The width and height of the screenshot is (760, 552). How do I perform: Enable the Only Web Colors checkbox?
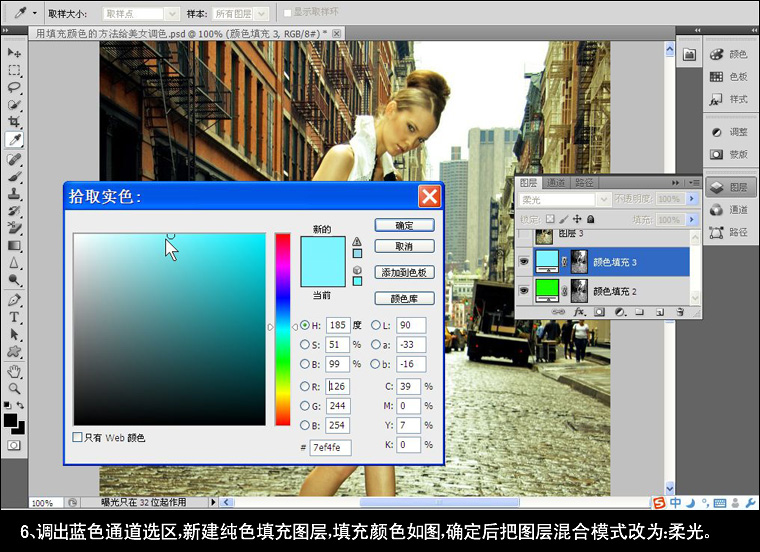(77, 437)
